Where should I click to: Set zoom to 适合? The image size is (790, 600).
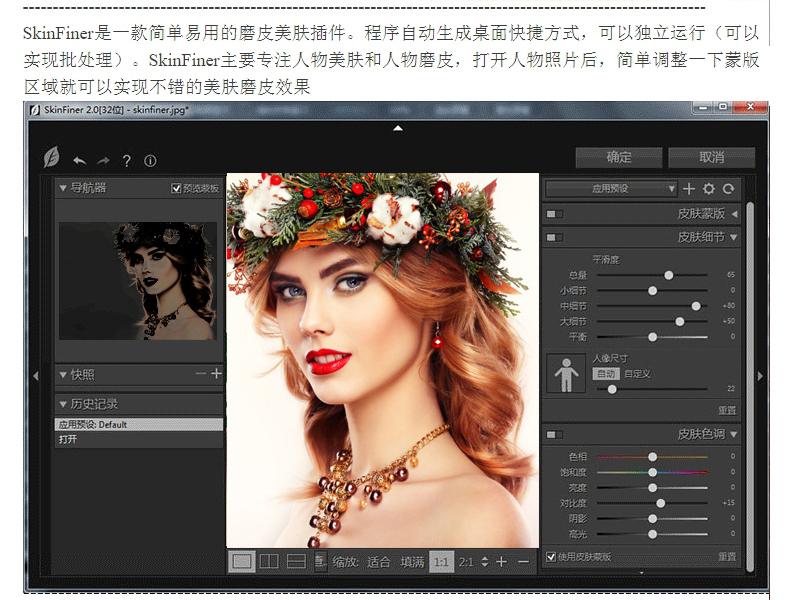tap(378, 562)
